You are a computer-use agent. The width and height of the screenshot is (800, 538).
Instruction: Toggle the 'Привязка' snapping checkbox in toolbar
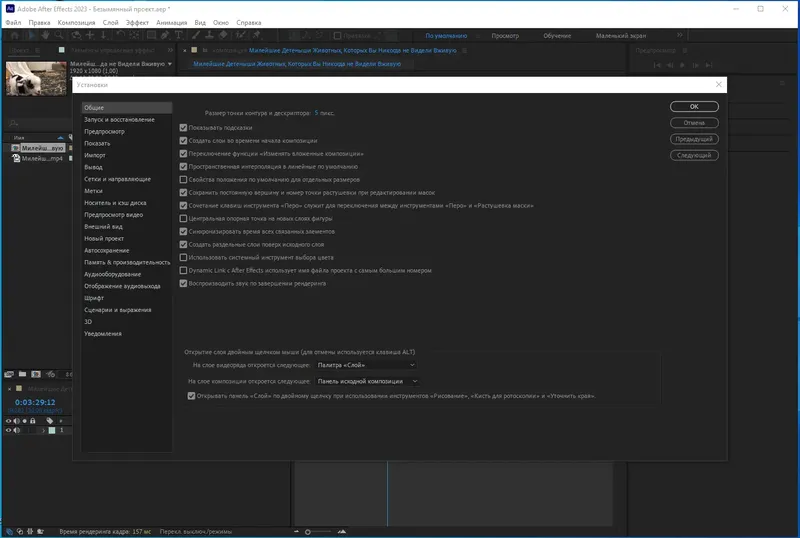337,36
